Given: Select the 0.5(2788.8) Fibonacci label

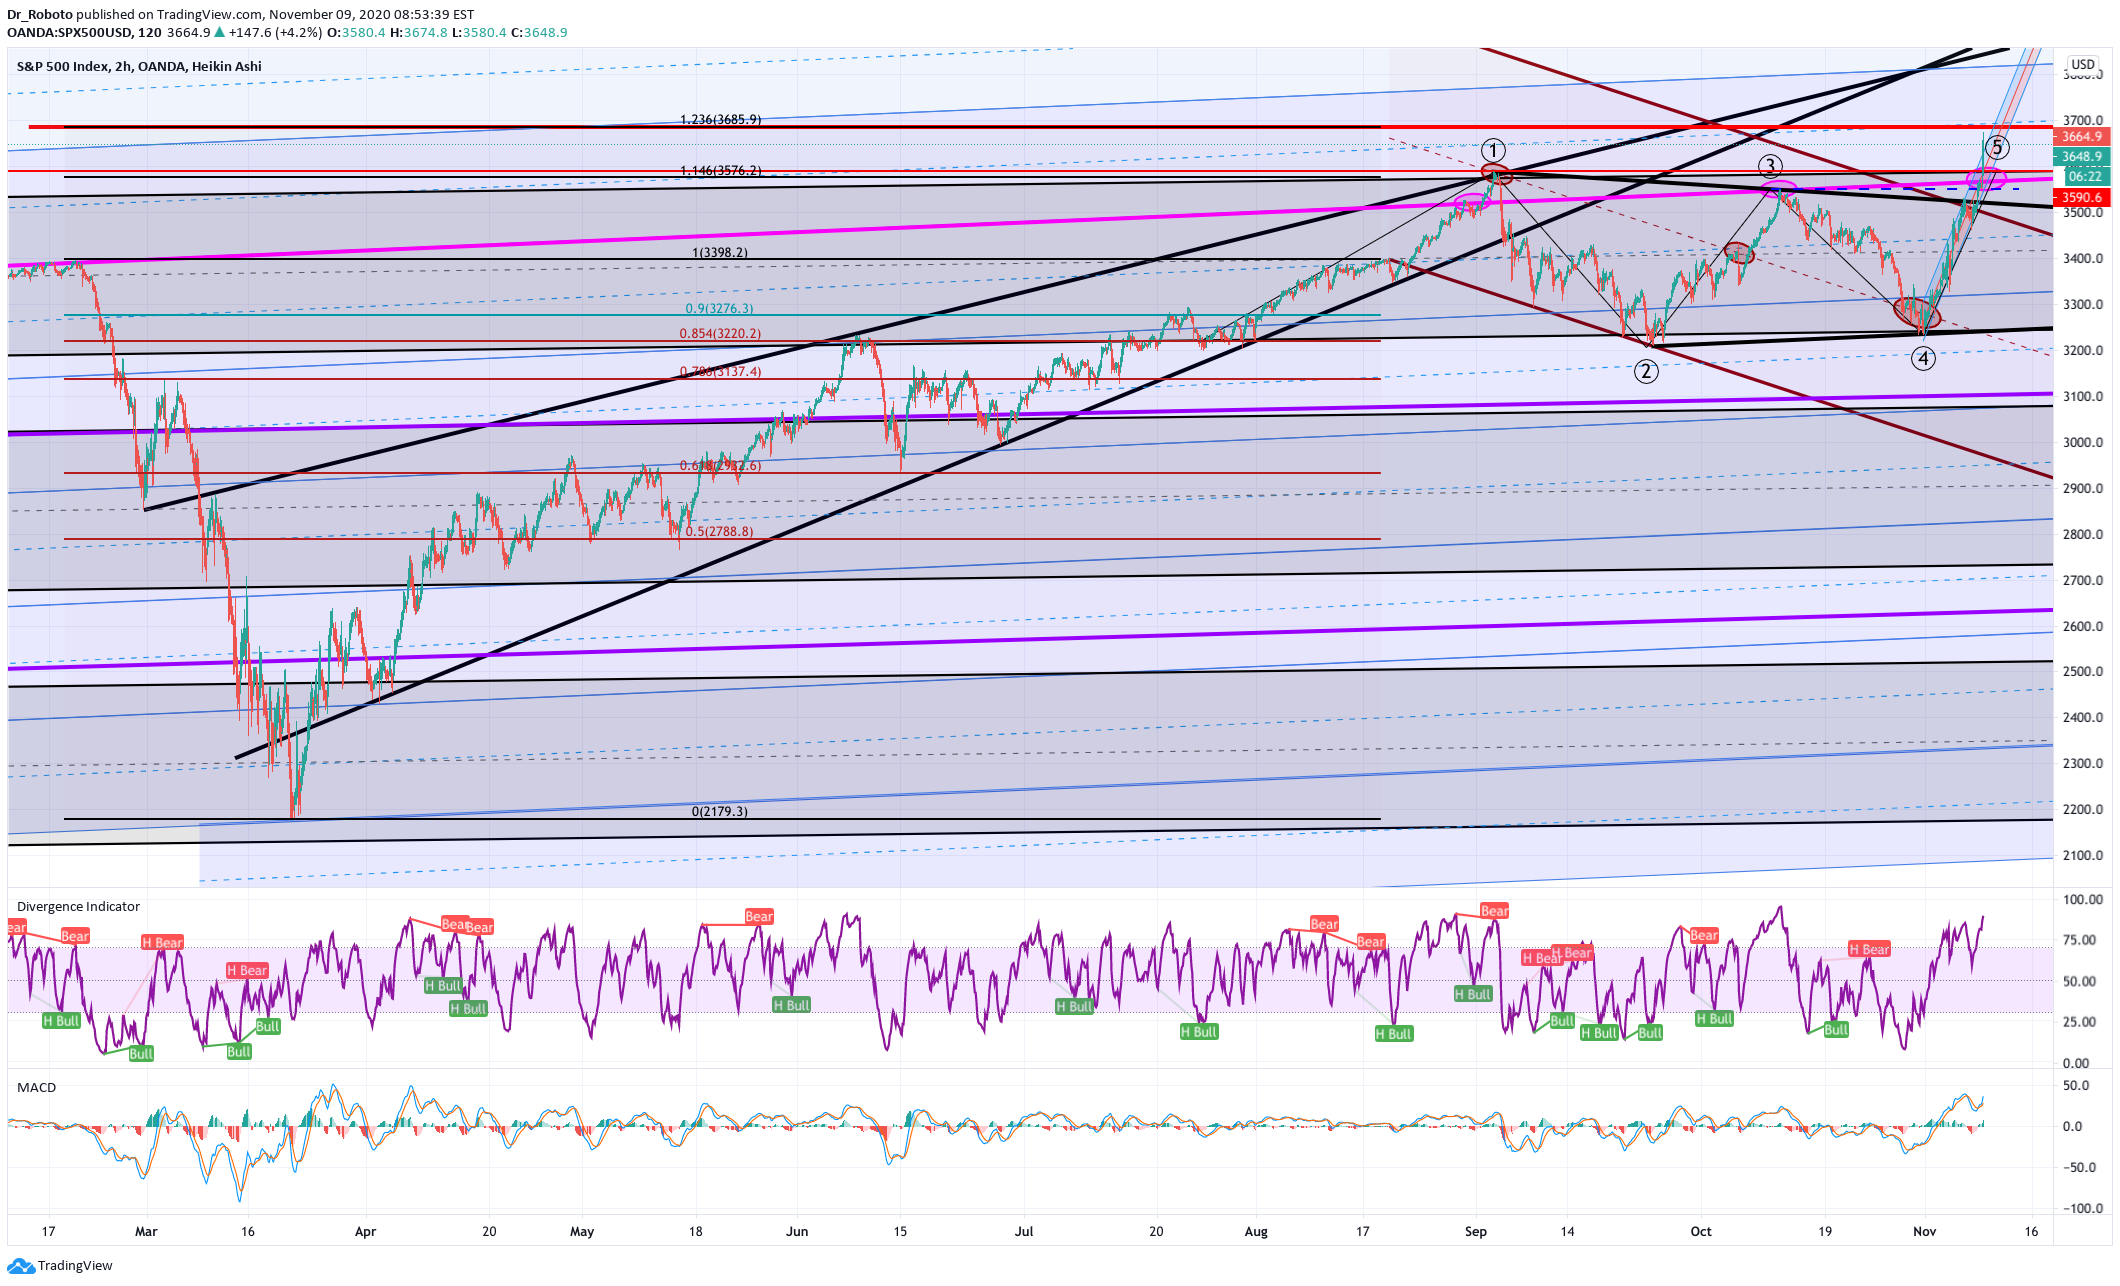Looking at the screenshot, I should point(719,532).
